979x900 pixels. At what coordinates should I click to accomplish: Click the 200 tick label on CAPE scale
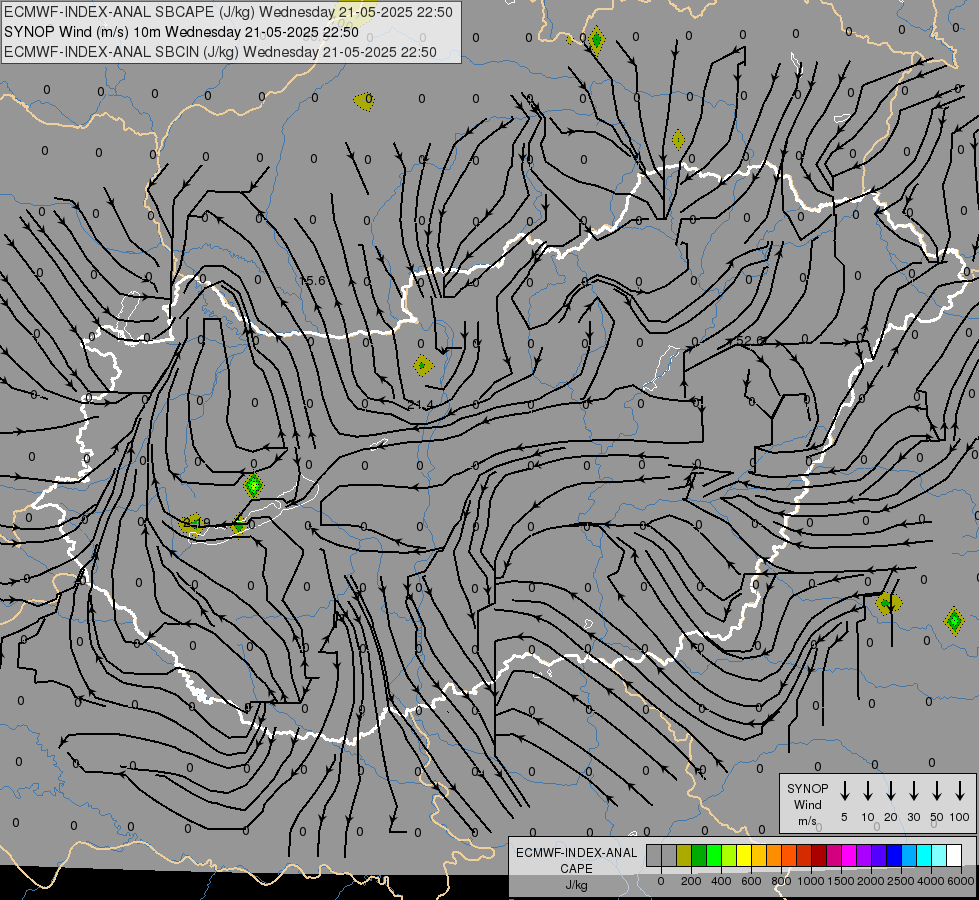tap(691, 881)
